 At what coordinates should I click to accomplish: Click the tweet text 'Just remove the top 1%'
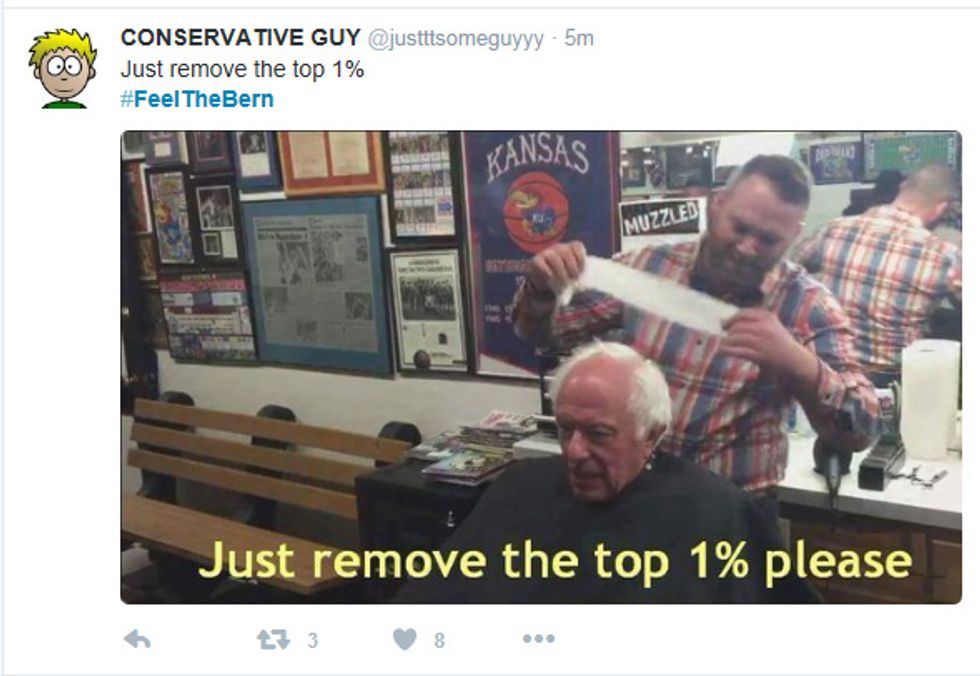point(242,69)
